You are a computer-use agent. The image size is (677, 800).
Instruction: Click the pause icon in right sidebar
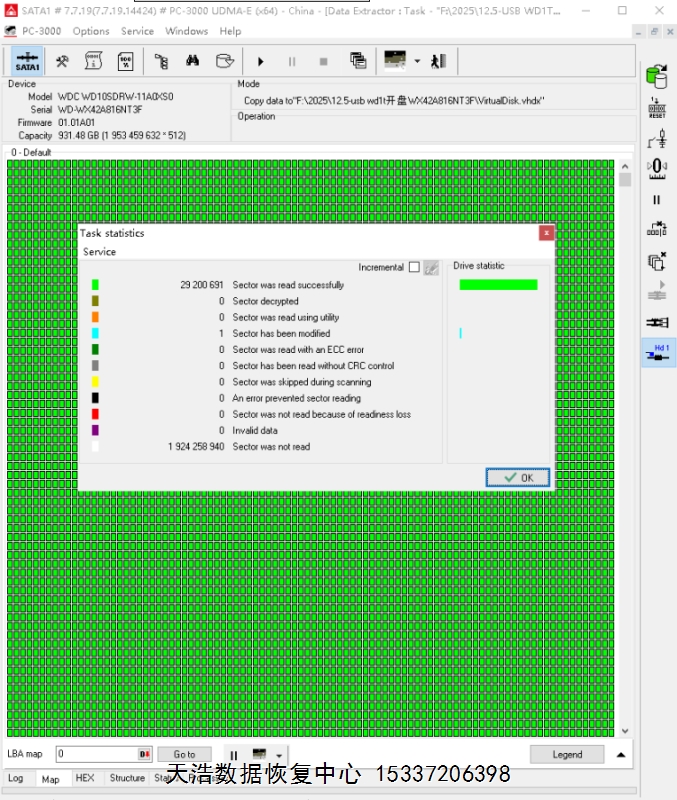[x=657, y=200]
